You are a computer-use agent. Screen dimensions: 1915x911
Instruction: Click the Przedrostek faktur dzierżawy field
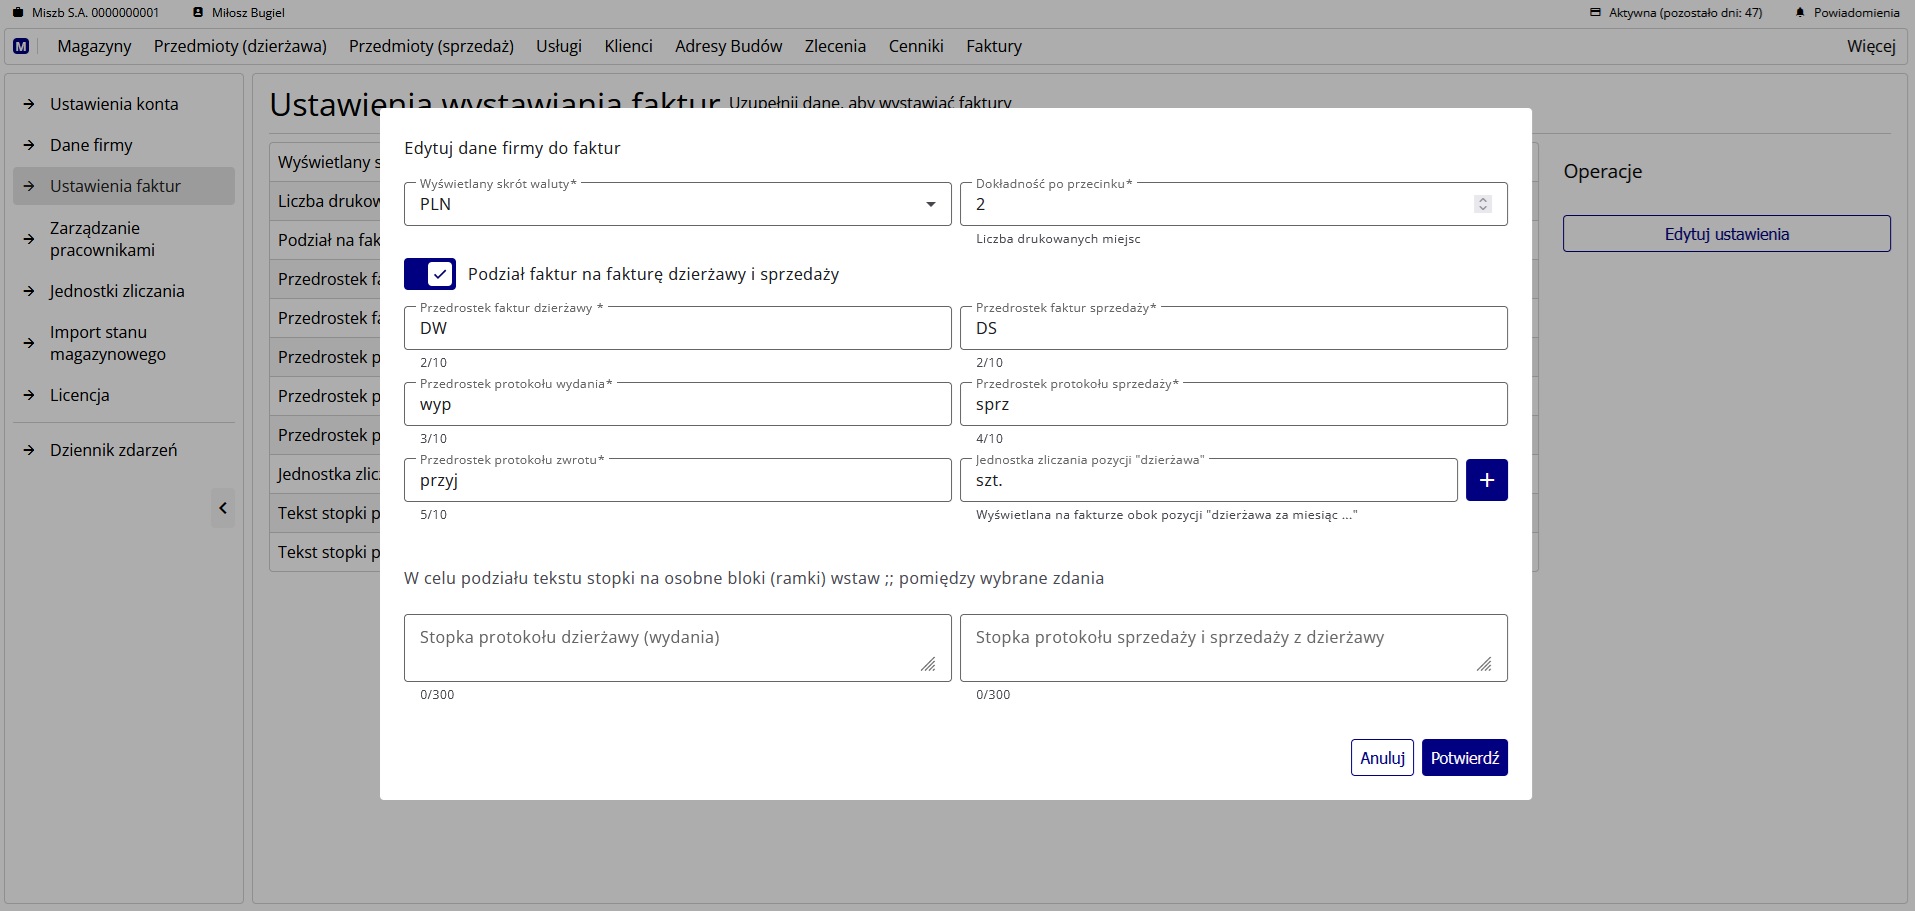click(x=677, y=328)
